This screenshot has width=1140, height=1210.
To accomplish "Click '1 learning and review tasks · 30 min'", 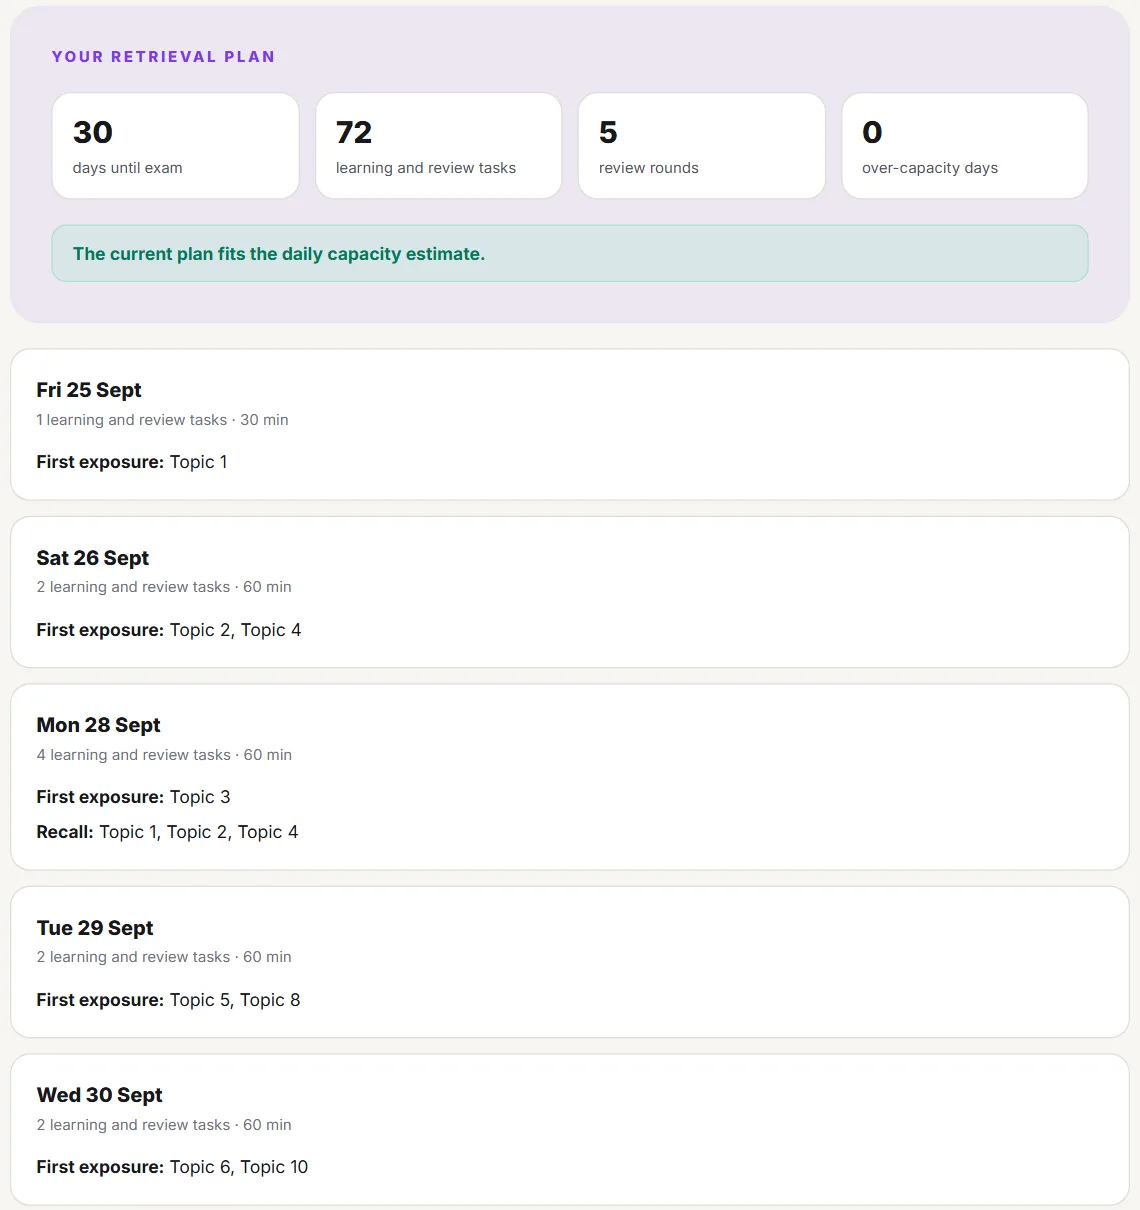I will click(x=162, y=420).
